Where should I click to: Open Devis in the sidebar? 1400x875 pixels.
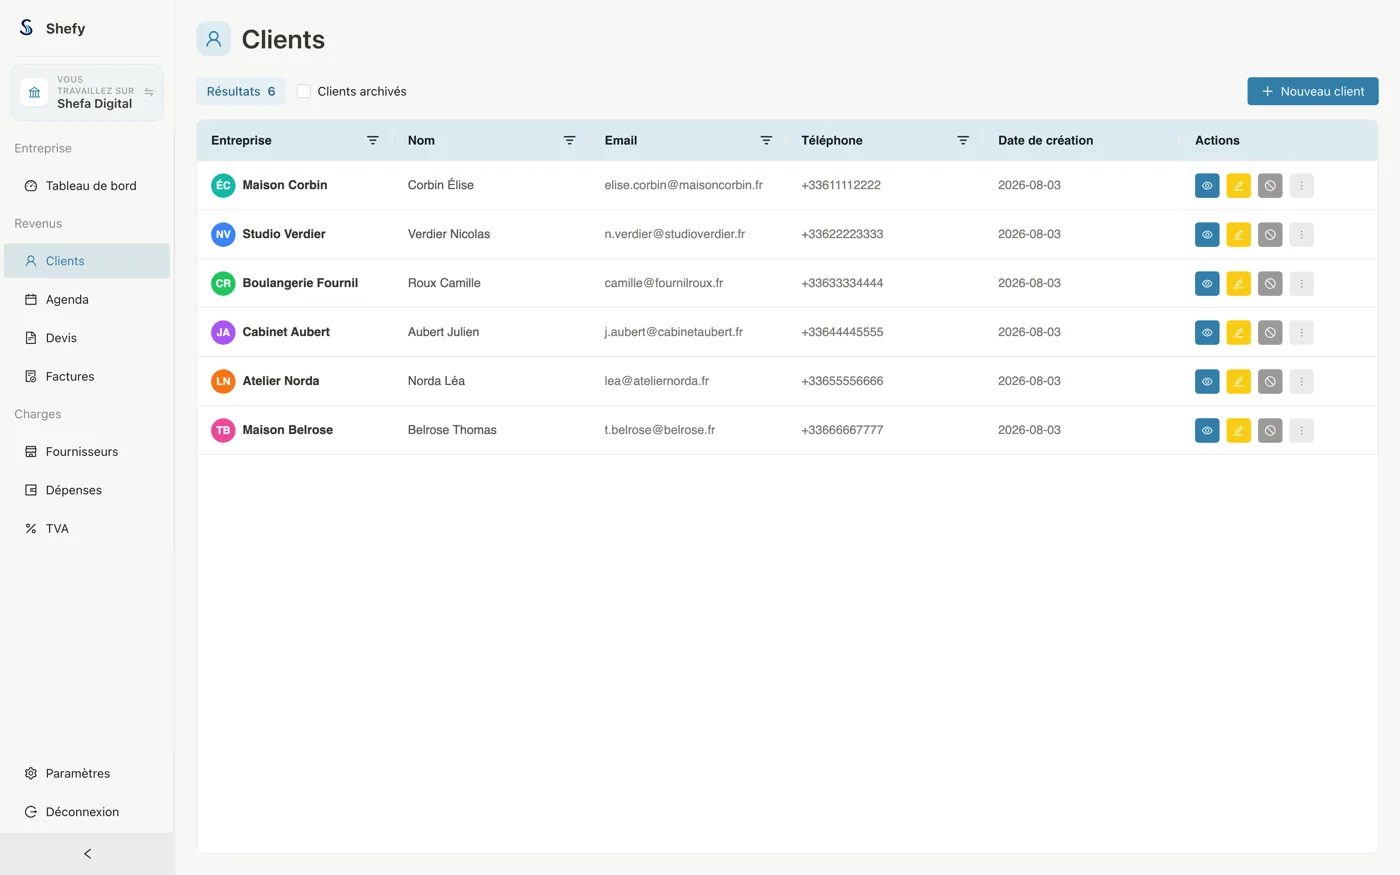(87, 338)
